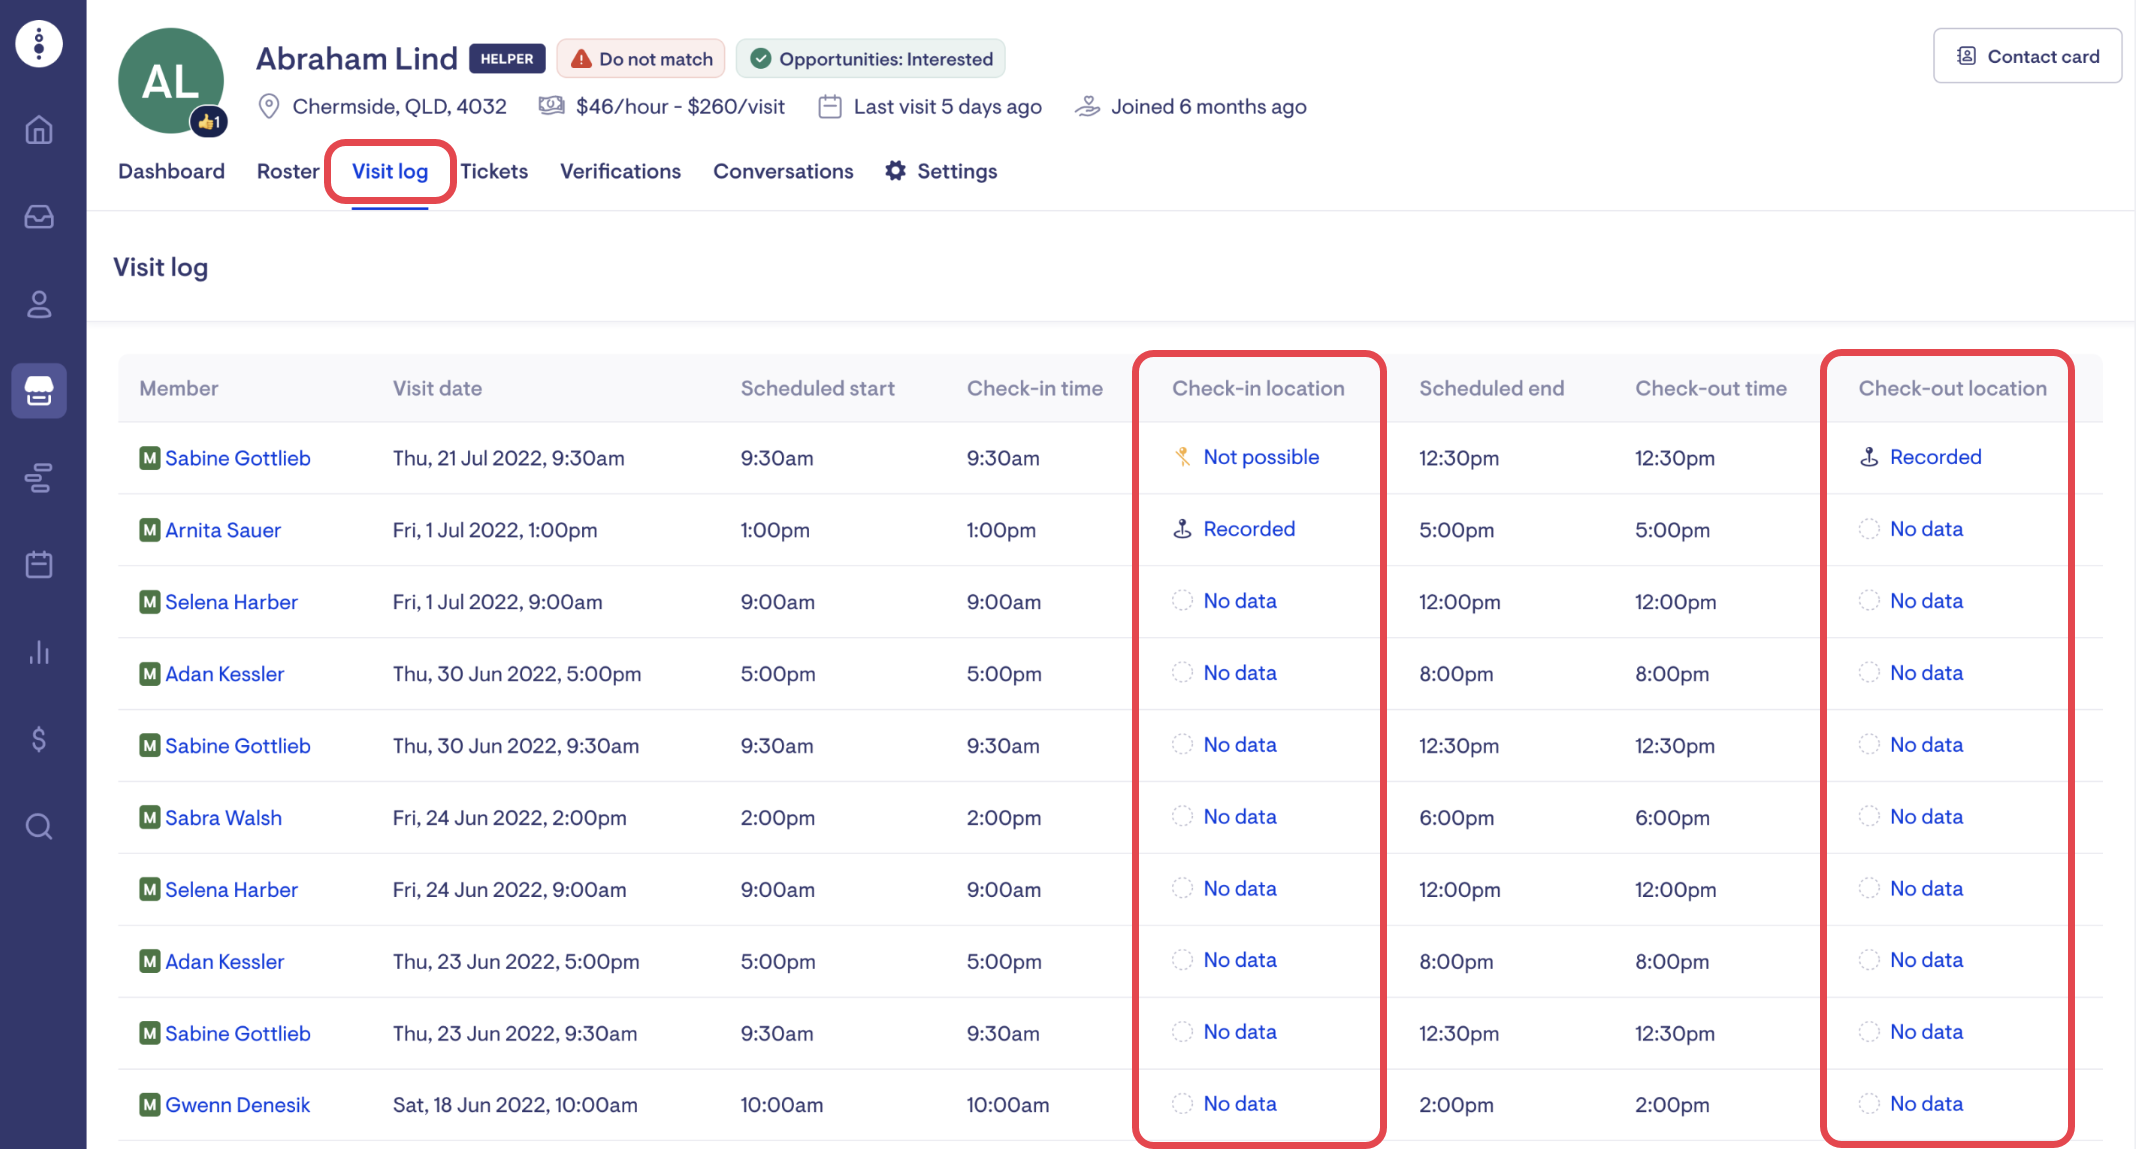Click Not possible check-in location link
The width and height of the screenshot is (2142, 1149).
1260,457
